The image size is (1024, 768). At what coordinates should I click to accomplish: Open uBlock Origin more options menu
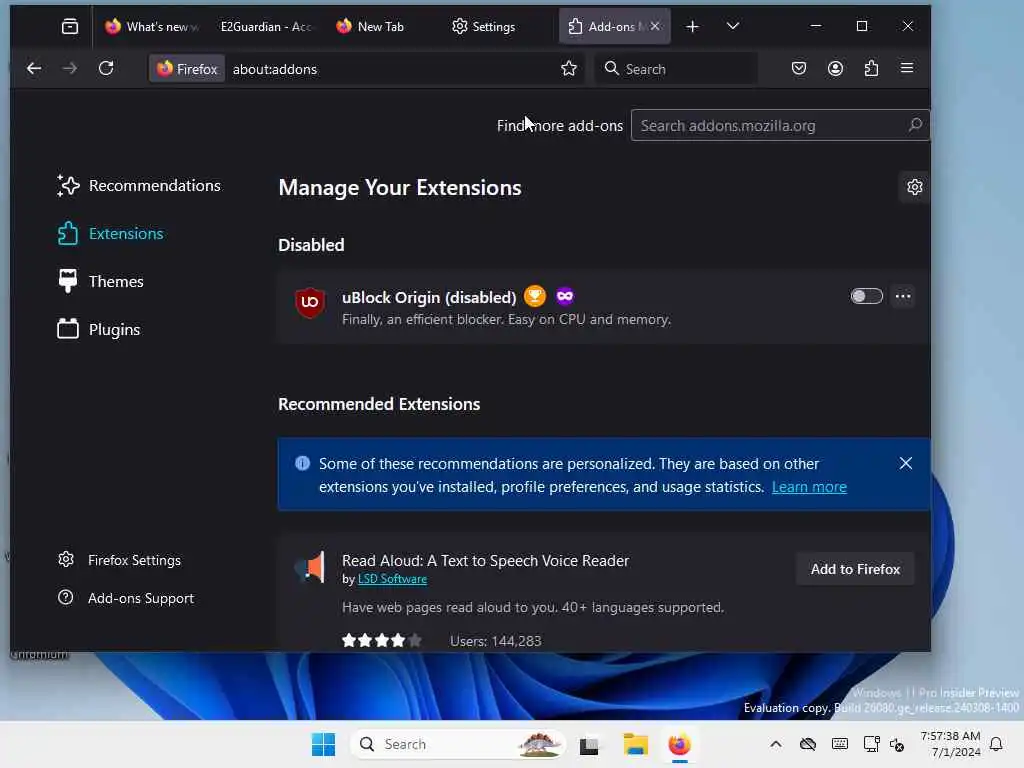[903, 296]
